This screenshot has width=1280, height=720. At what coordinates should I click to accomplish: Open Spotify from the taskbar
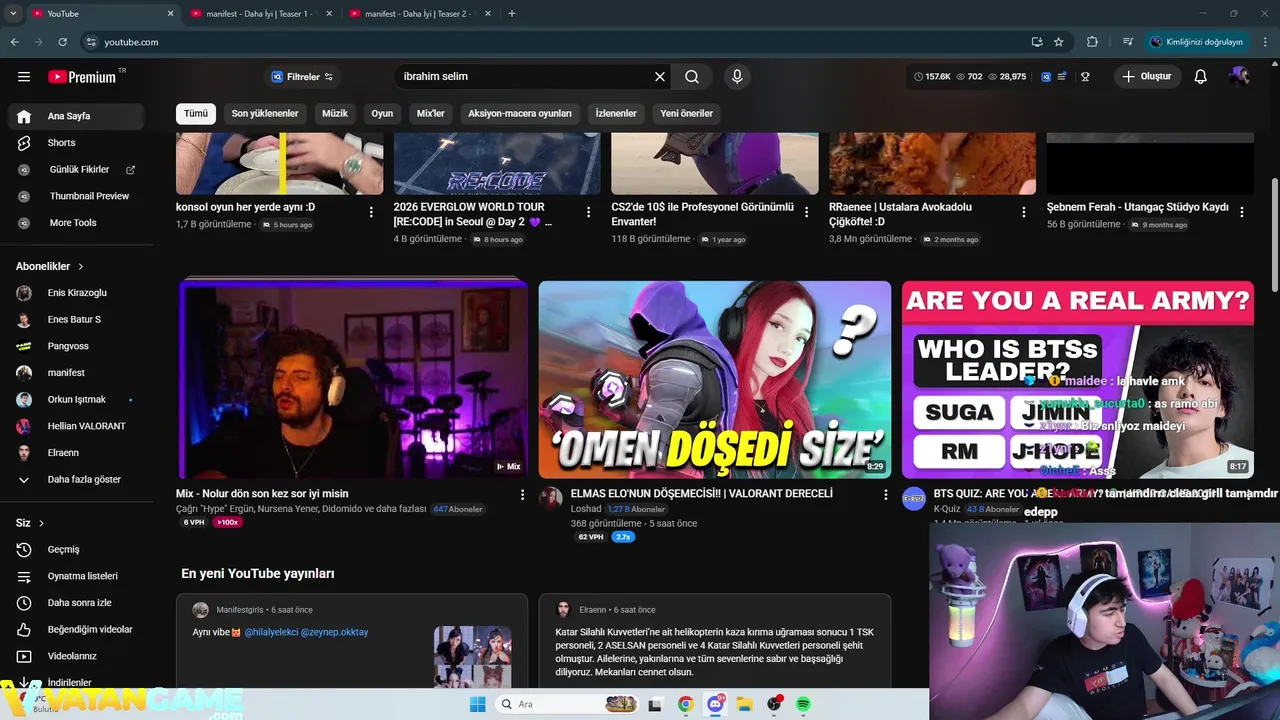[x=804, y=705]
